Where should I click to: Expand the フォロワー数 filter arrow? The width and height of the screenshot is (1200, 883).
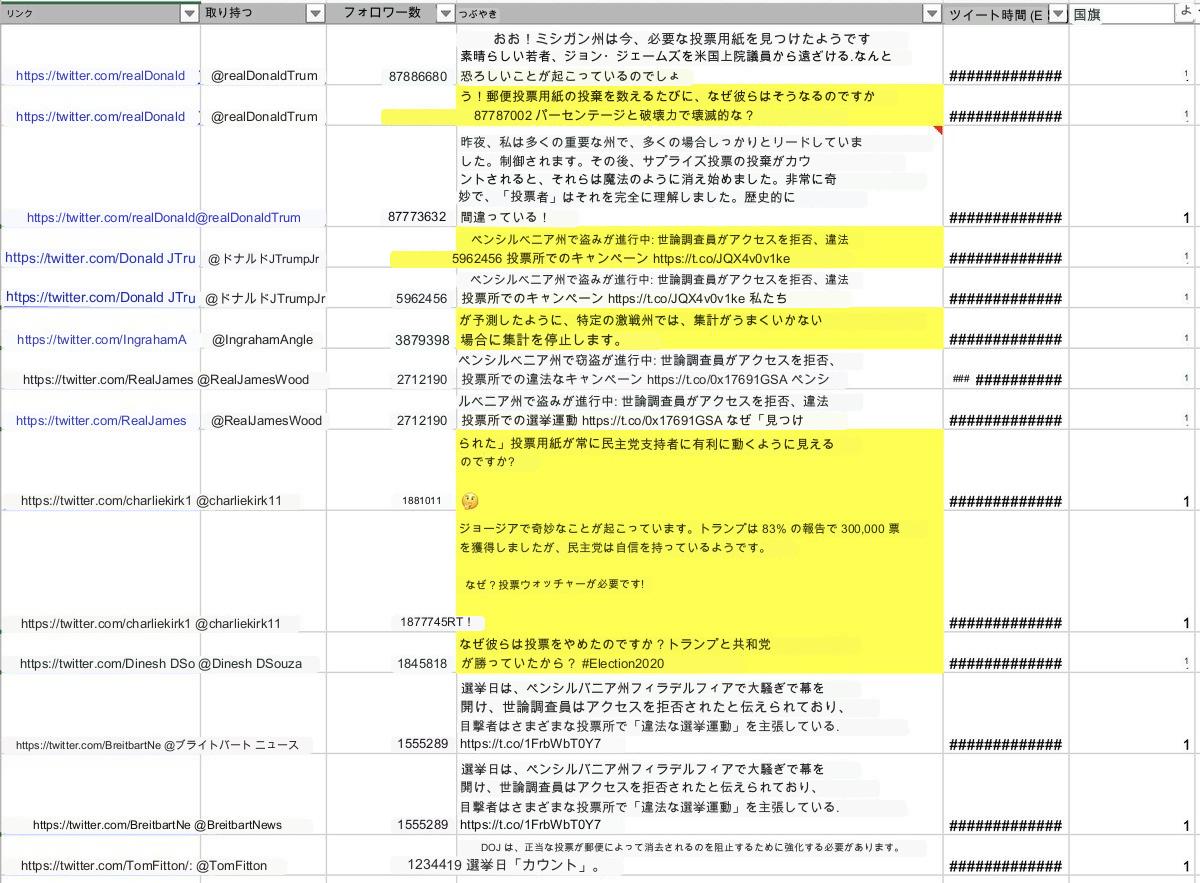446,13
